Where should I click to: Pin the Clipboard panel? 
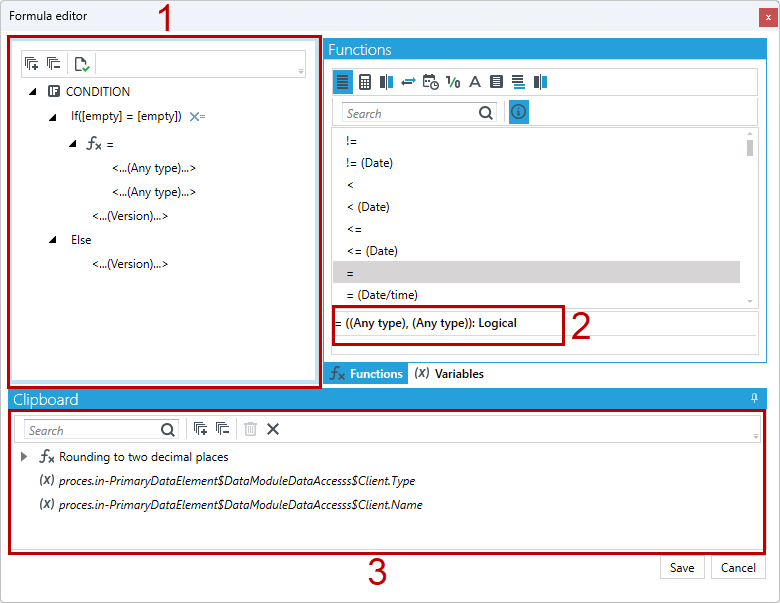coord(754,398)
